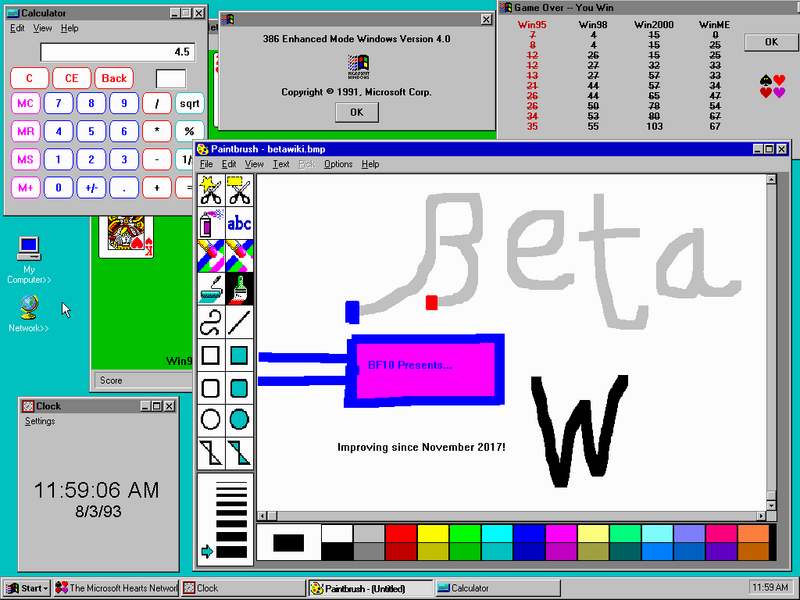Select the Paint Roller tool
The image size is (800, 600).
click(211, 289)
